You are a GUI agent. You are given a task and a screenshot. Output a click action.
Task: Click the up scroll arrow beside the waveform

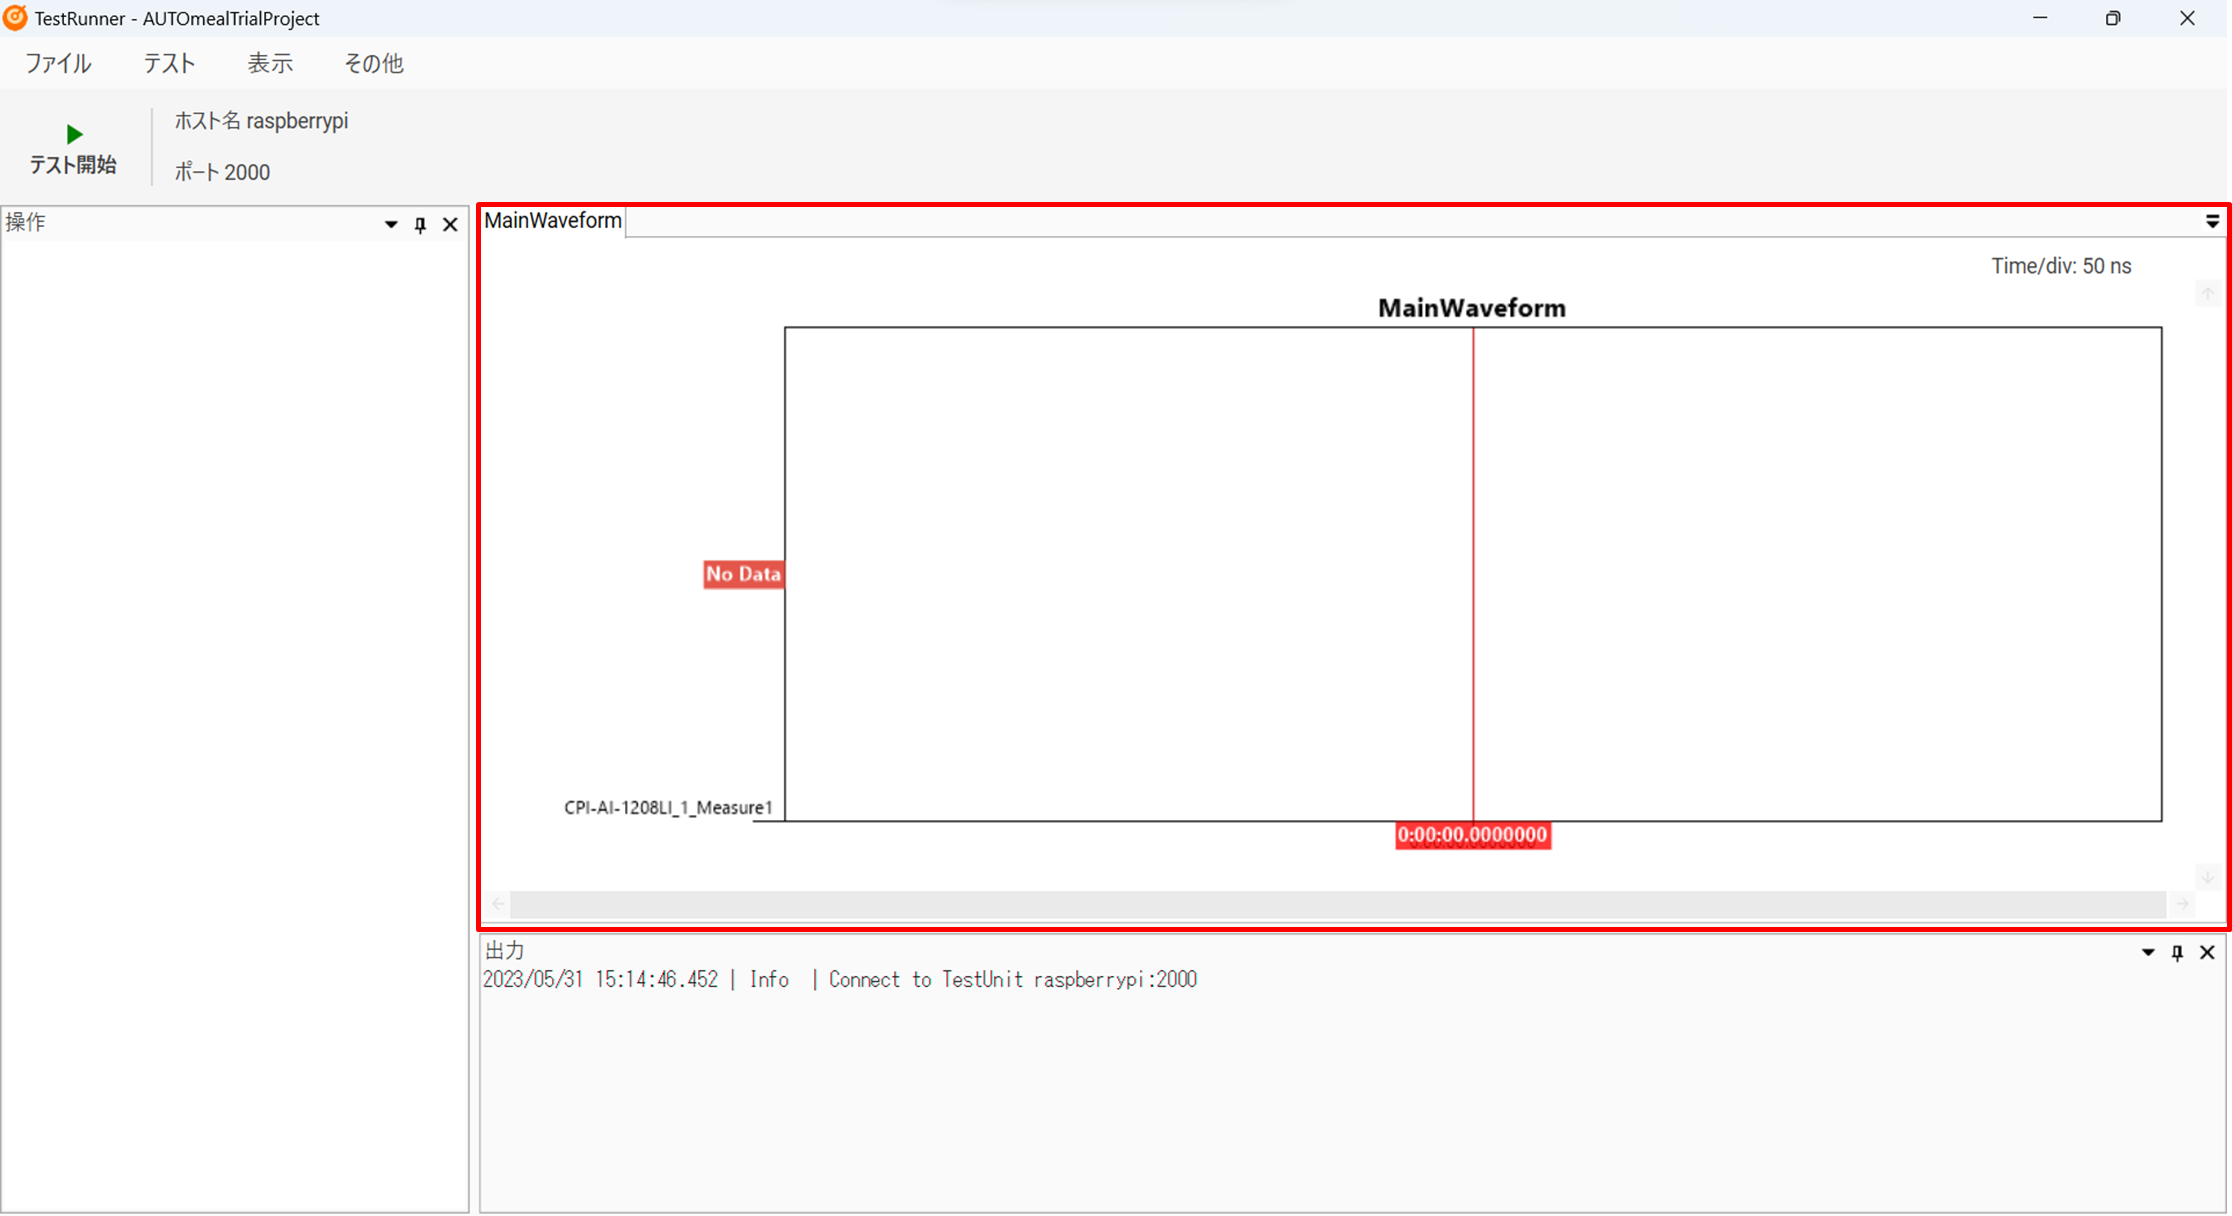[2208, 293]
